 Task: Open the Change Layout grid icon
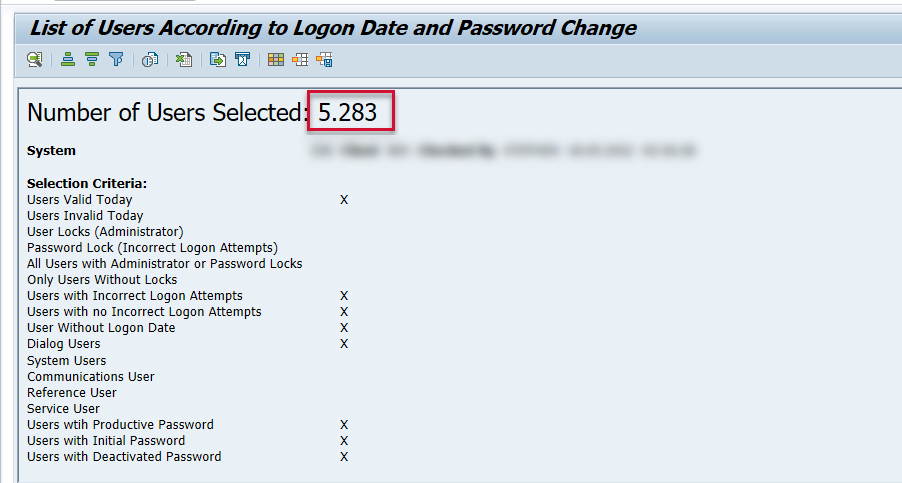[276, 60]
